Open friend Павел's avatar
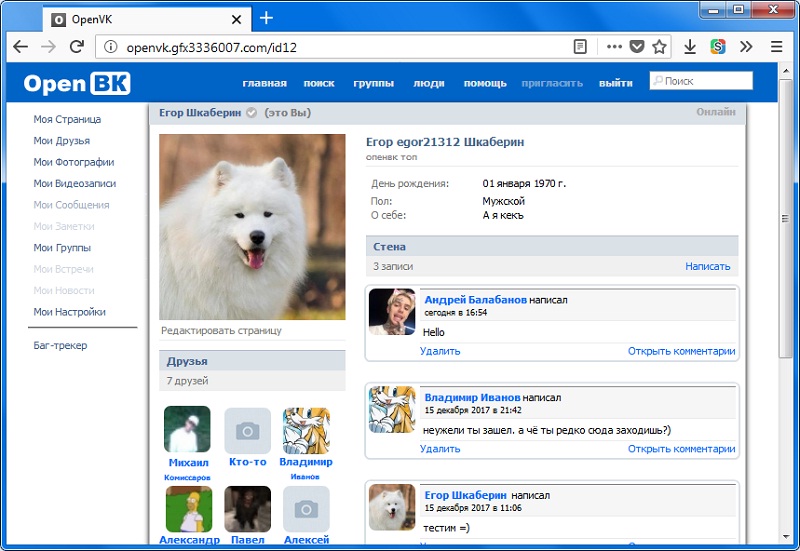 point(247,509)
